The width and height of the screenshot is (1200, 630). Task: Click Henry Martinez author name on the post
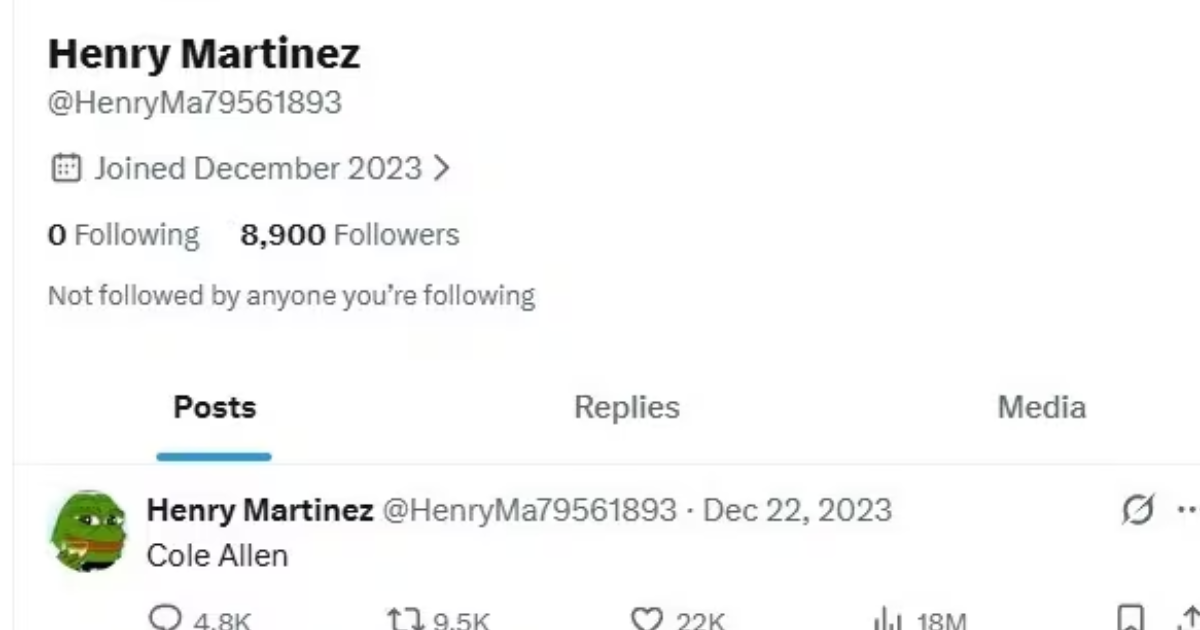260,510
